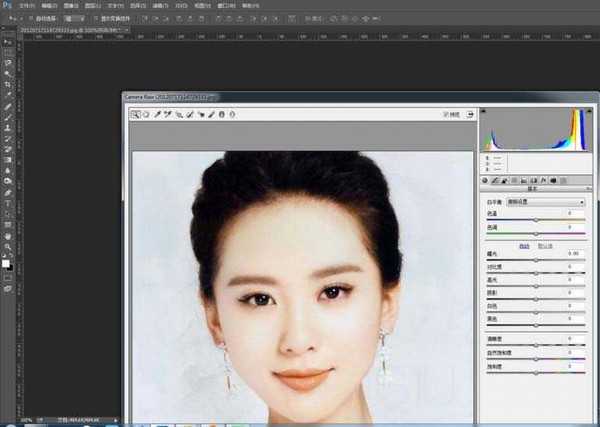Select the Move tool in Photoshop toolbar
The image size is (600, 427).
(x=8, y=42)
